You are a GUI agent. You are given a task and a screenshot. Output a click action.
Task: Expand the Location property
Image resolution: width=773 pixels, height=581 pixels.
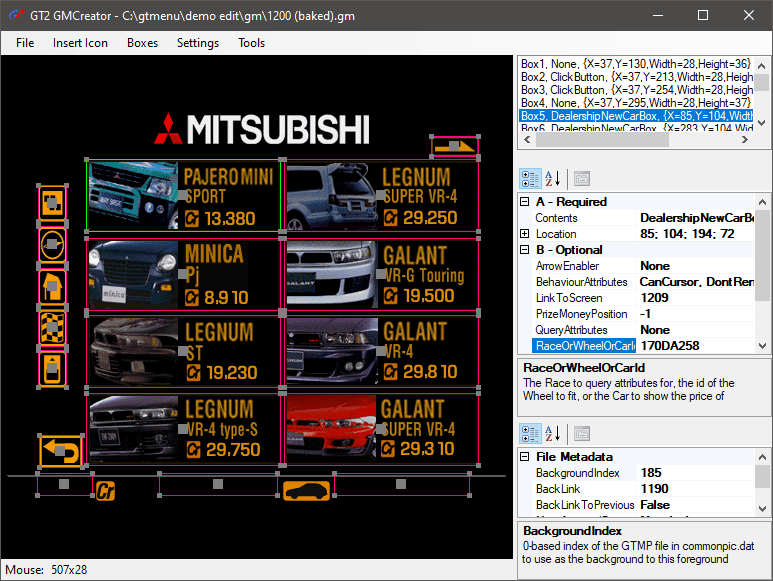coord(525,234)
